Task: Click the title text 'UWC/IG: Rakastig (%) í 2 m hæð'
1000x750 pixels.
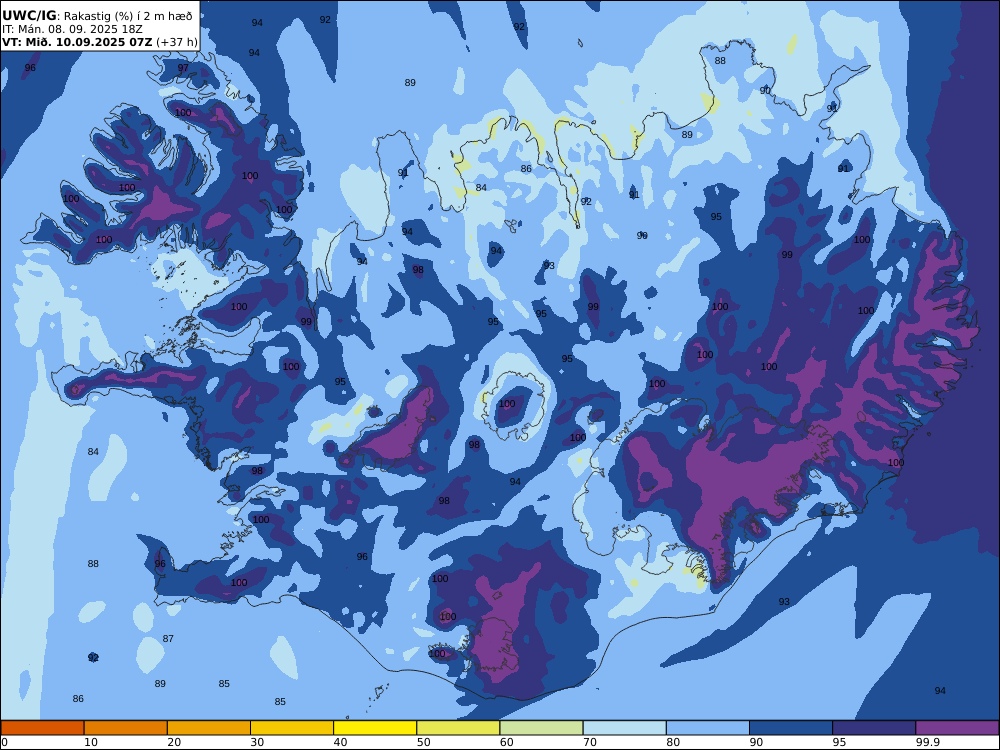Action: coord(97,15)
